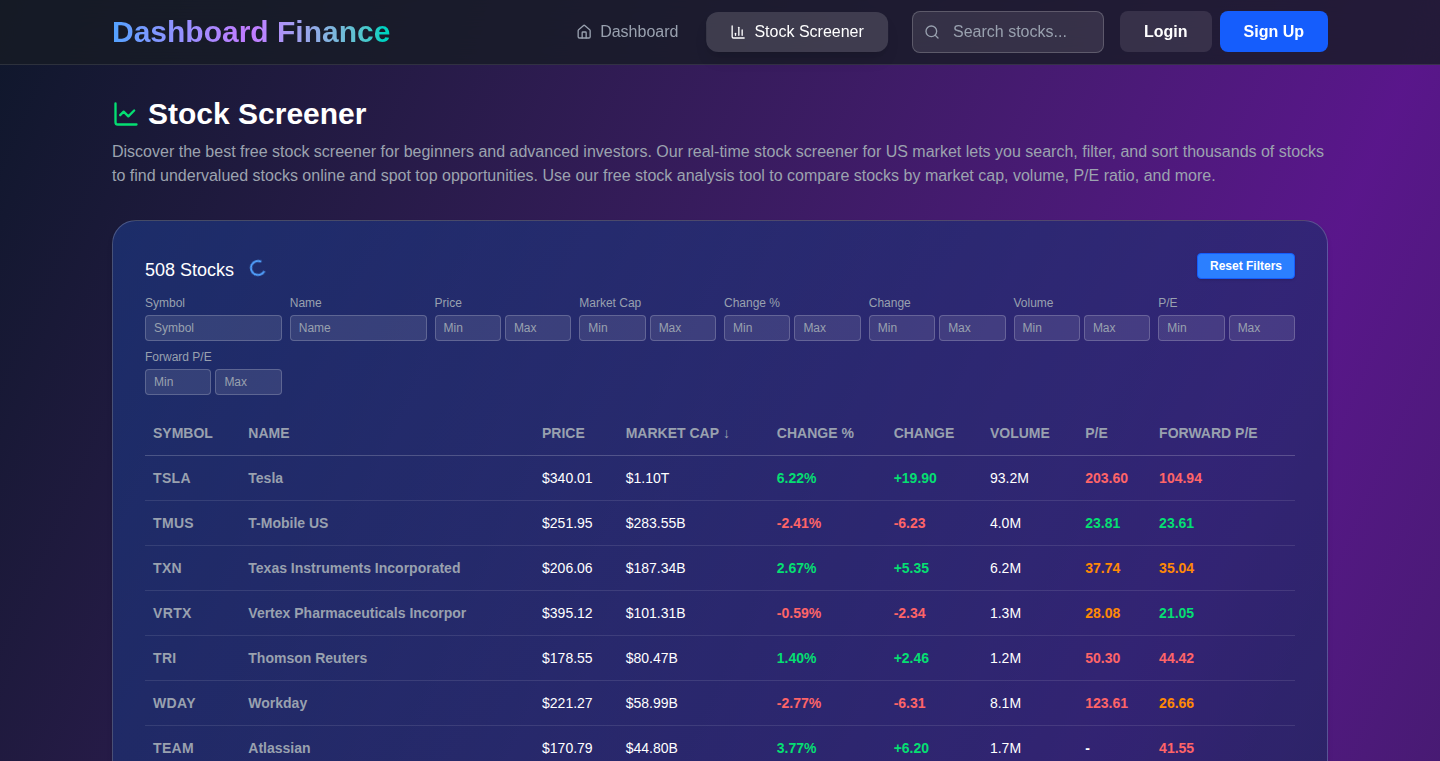Viewport: 1440px width, 761px height.
Task: Focus the Price Min filter
Action: pos(468,328)
